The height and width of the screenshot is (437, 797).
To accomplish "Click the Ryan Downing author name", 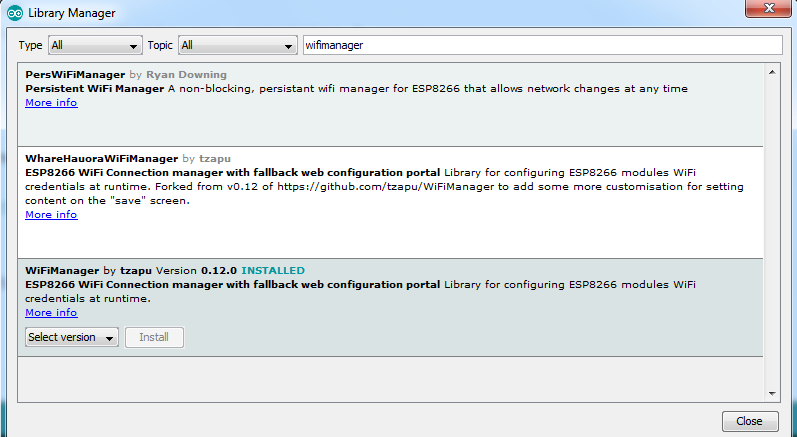I will point(186,75).
